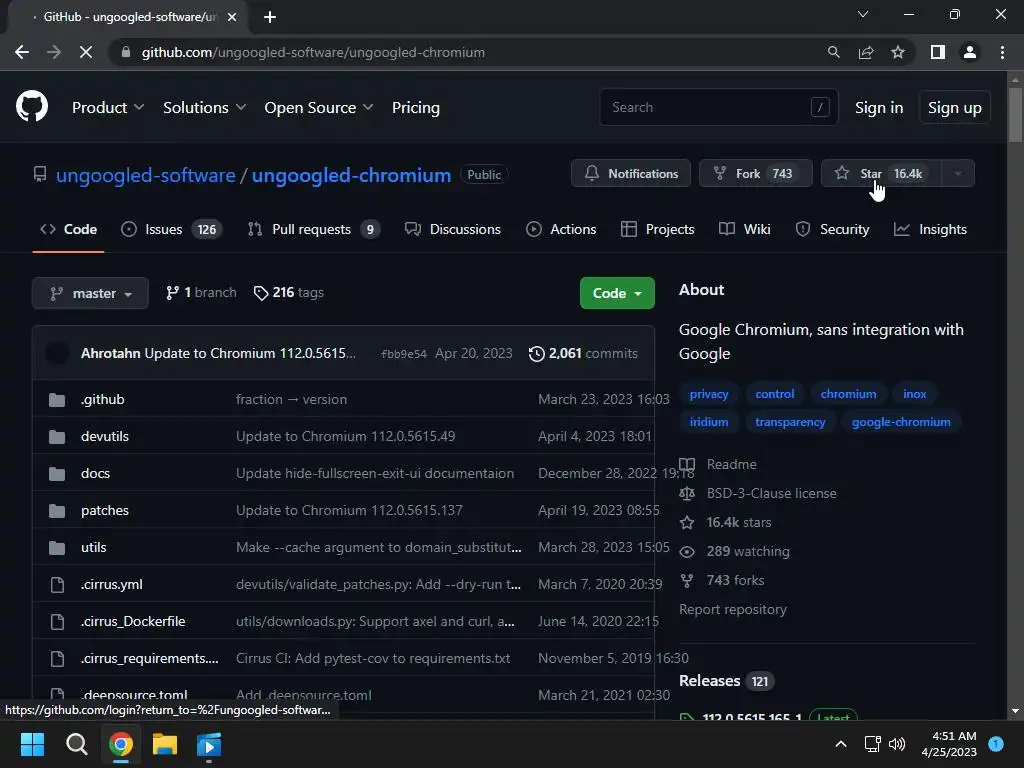Click the share page icon in address bar
Image resolution: width=1024 pixels, height=768 pixels.
(866, 52)
